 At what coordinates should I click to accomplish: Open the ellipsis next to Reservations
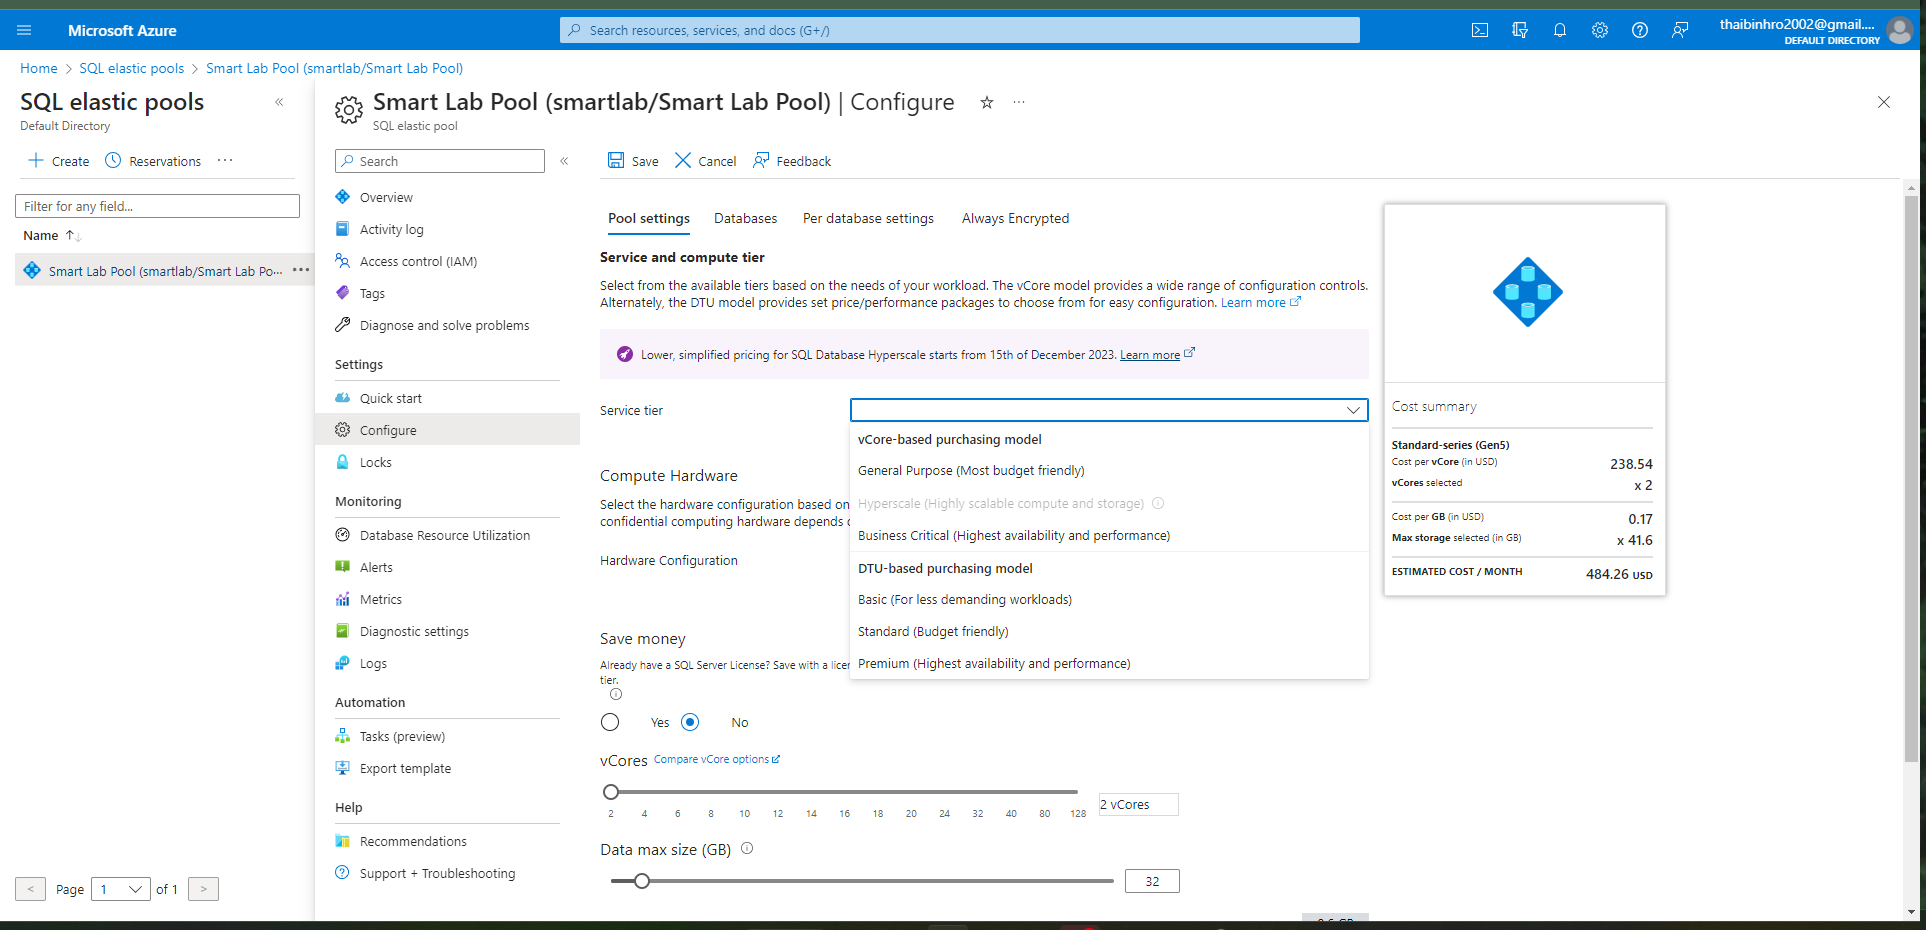(x=225, y=160)
